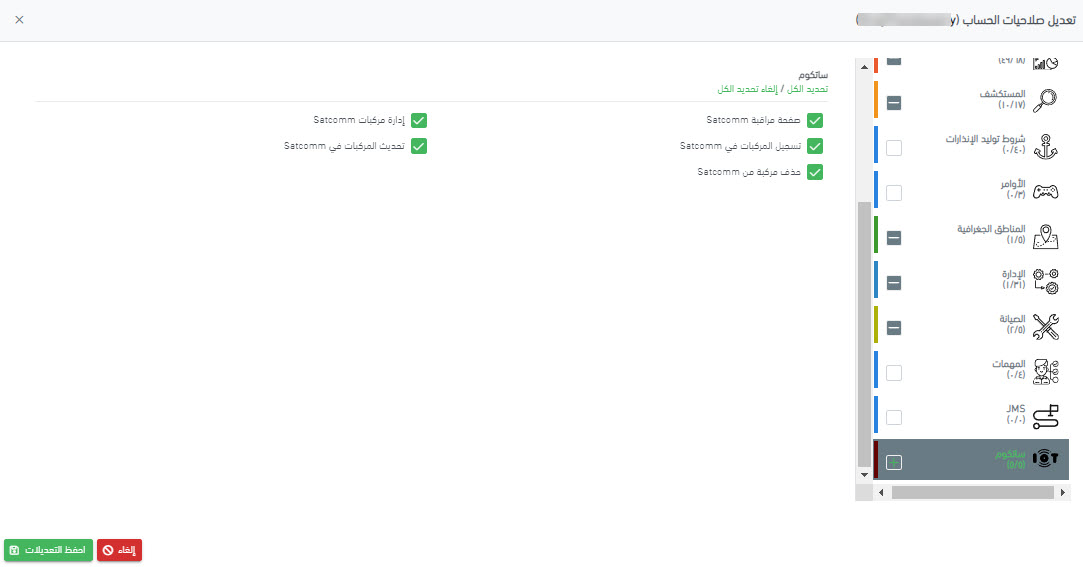
Task: Disable حذف مركبة من Satcomm permission
Action: coord(815,172)
